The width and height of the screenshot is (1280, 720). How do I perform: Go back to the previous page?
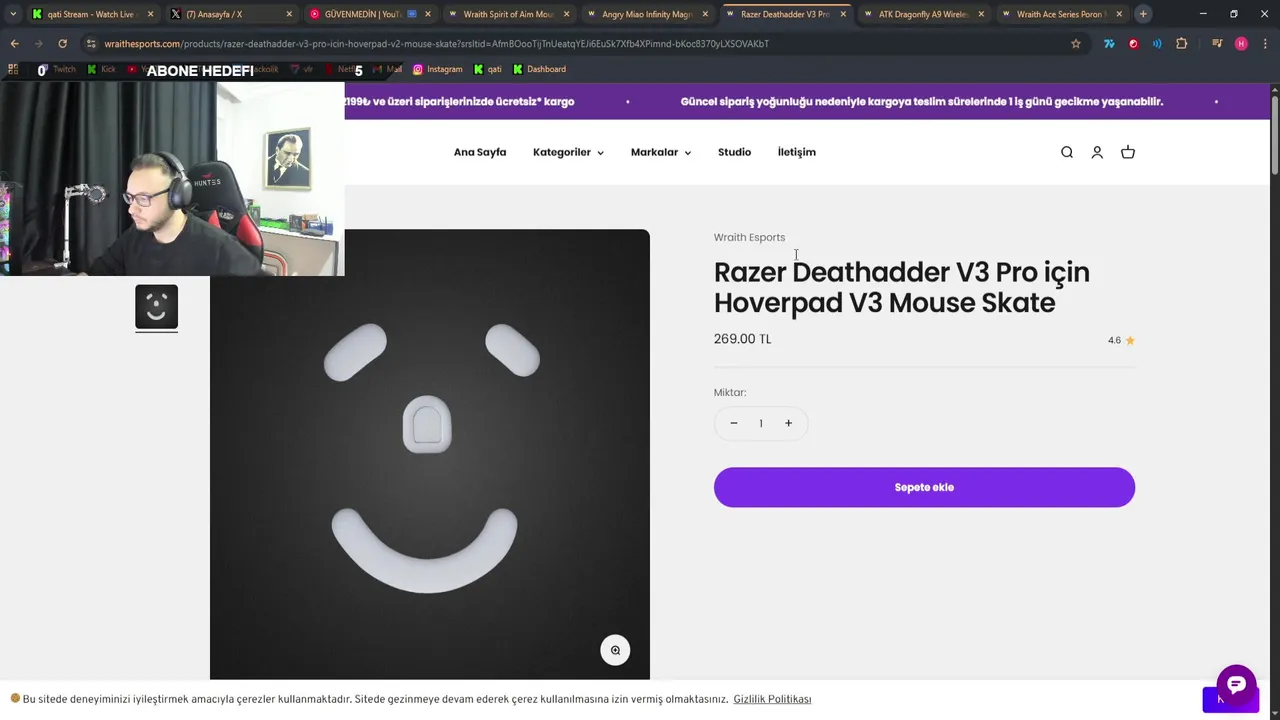tap(14, 44)
